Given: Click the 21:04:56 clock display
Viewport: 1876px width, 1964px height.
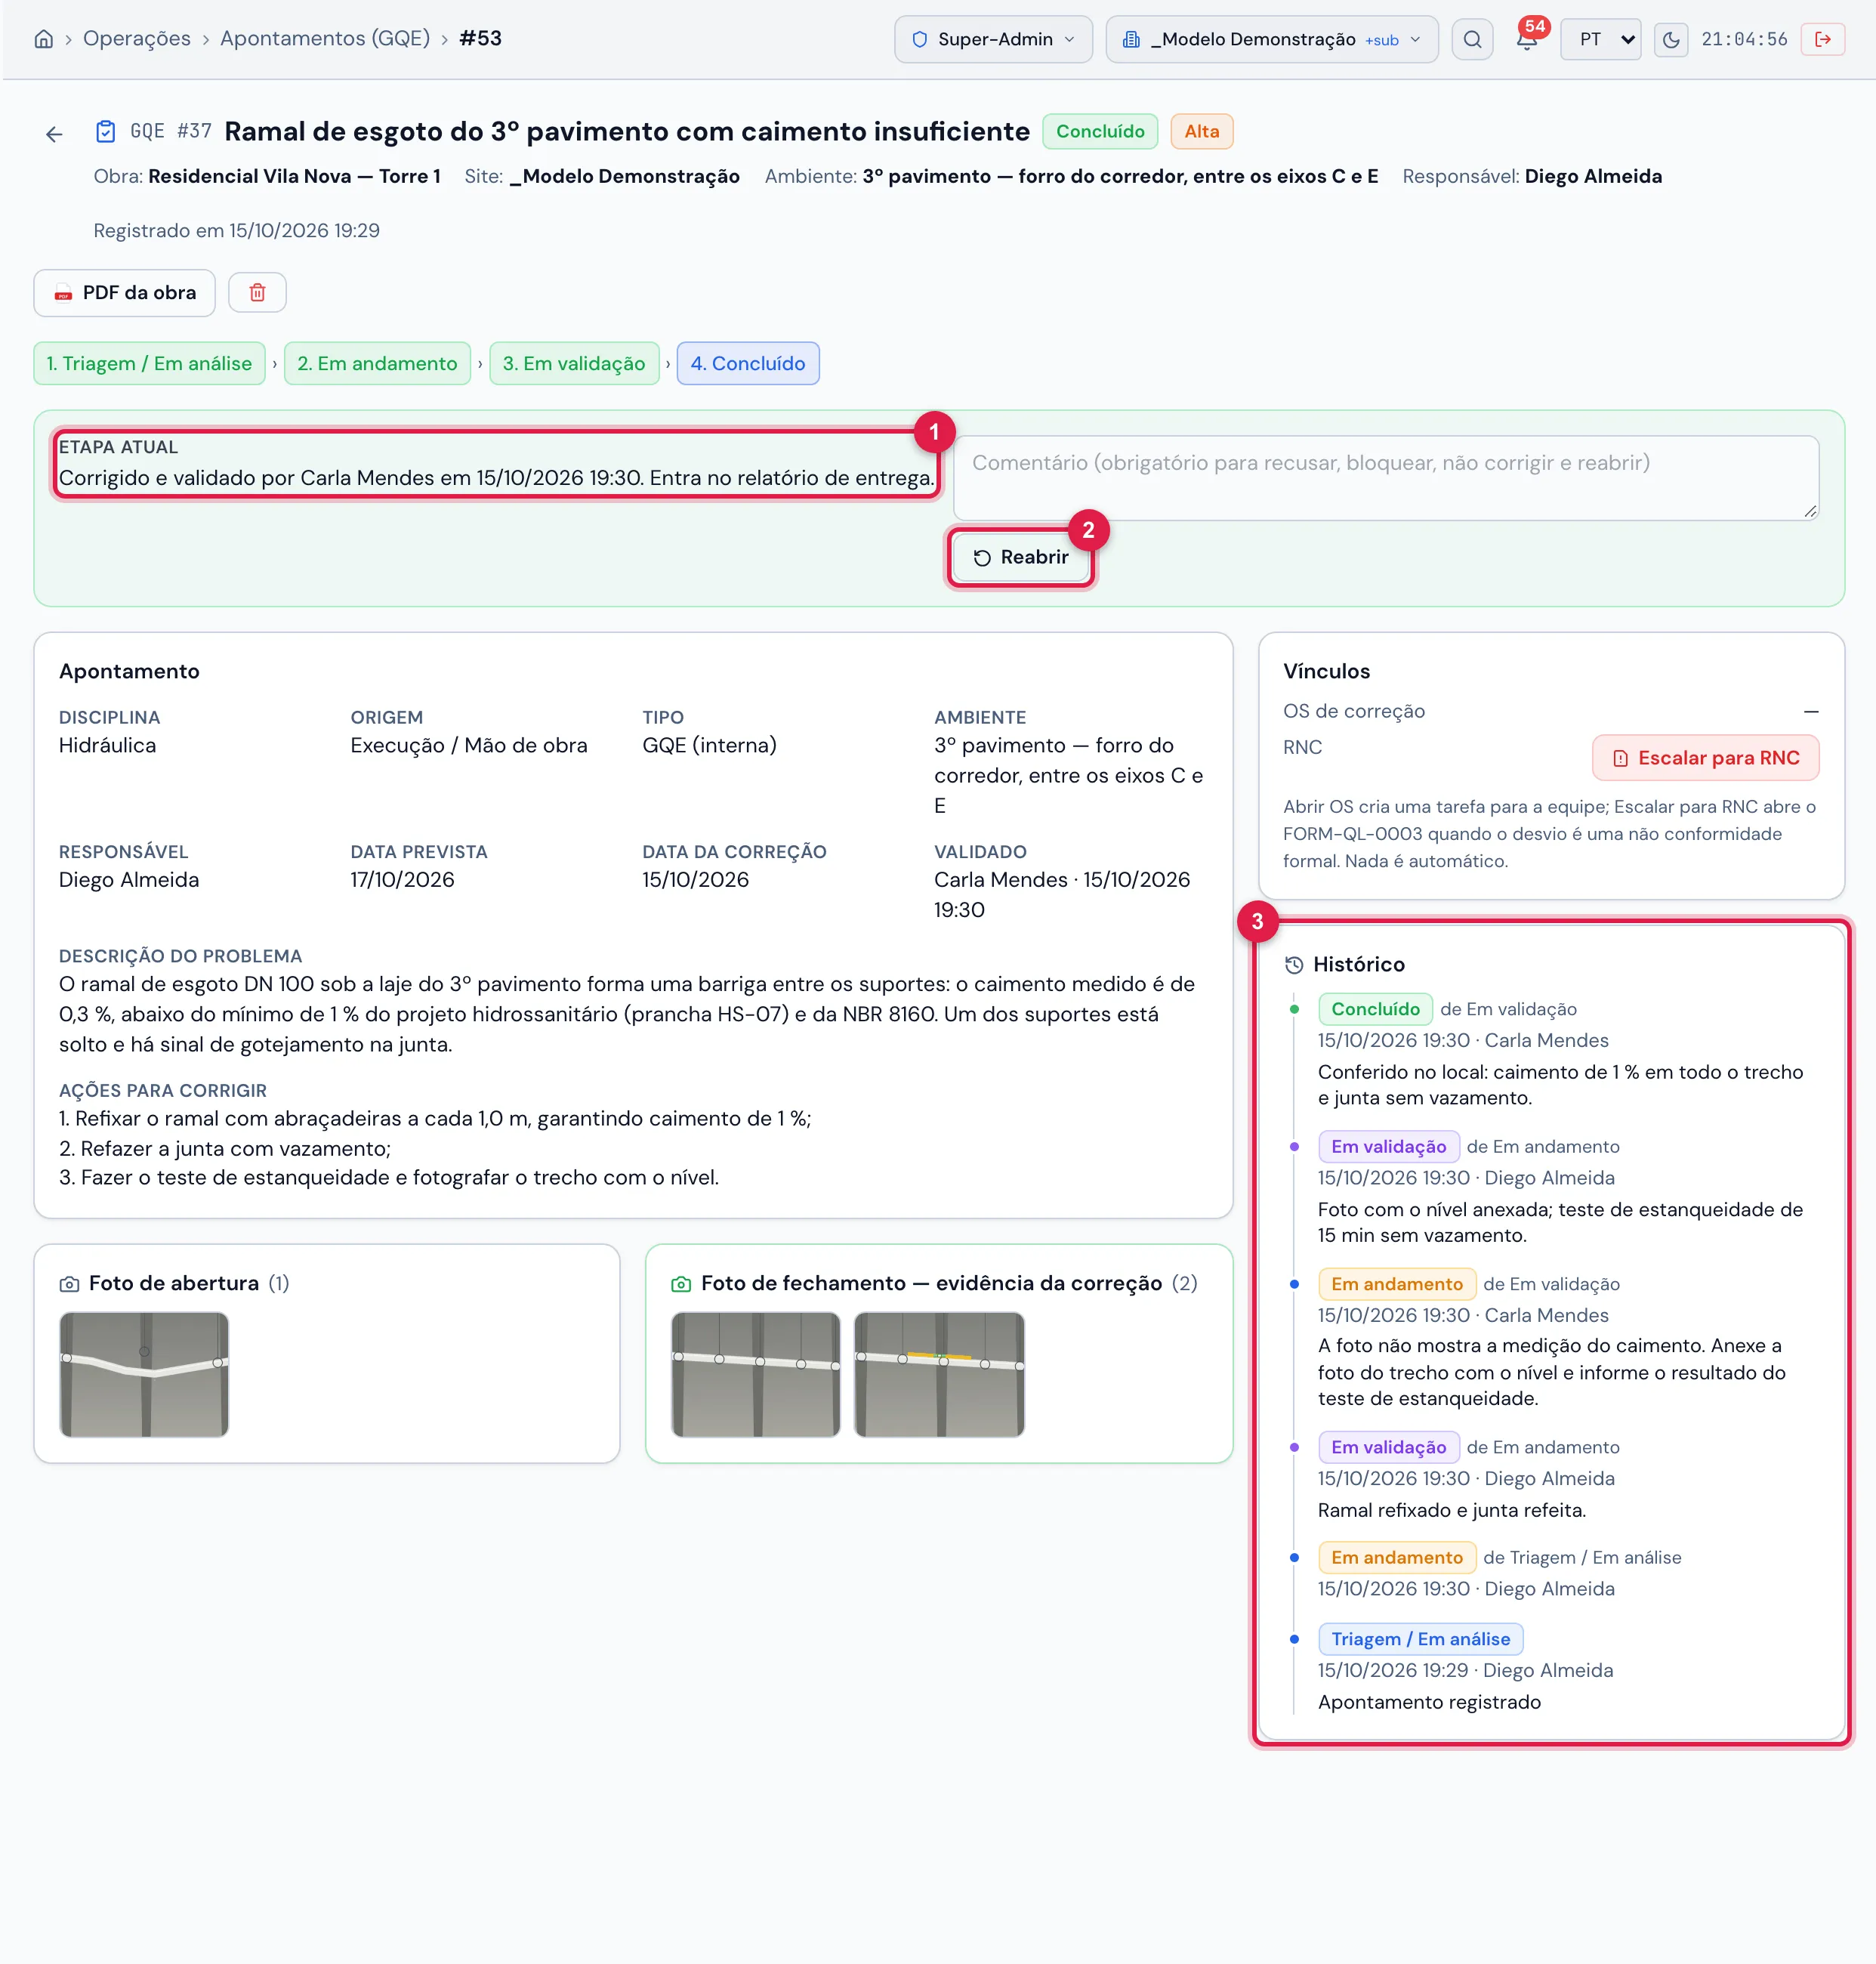Looking at the screenshot, I should [x=1744, y=39].
